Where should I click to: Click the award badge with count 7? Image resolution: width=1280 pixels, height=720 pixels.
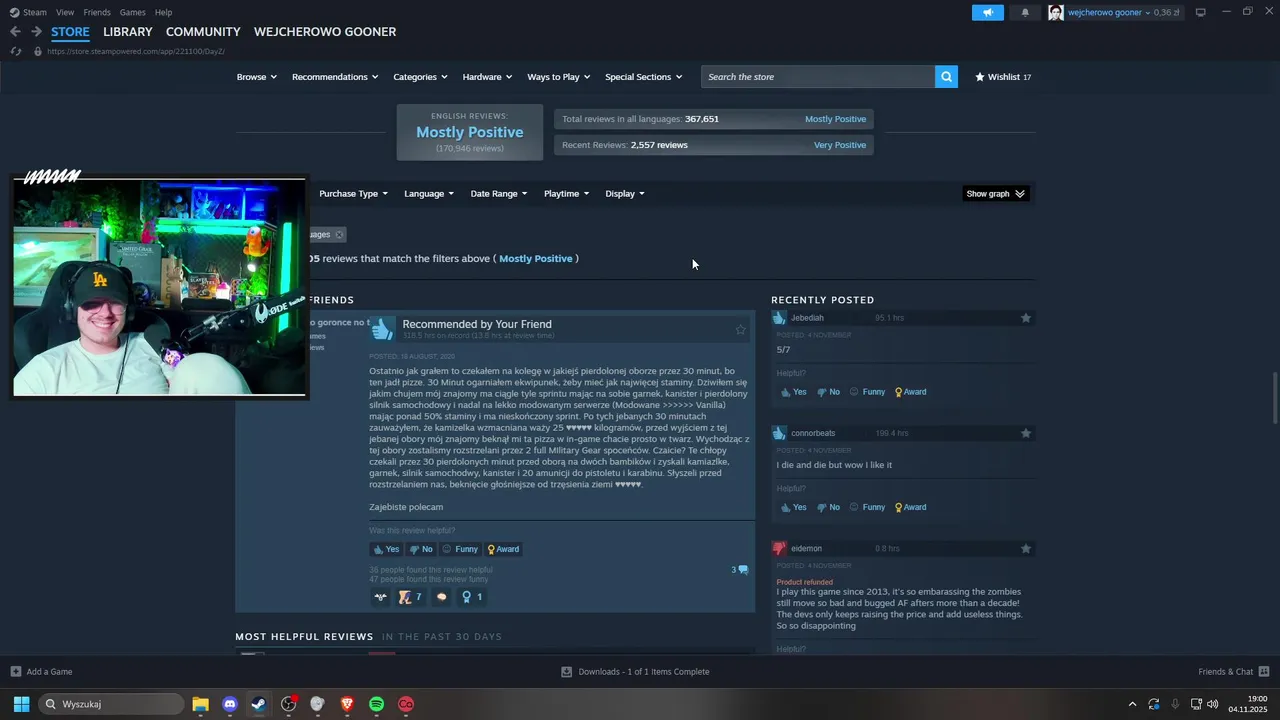410,597
